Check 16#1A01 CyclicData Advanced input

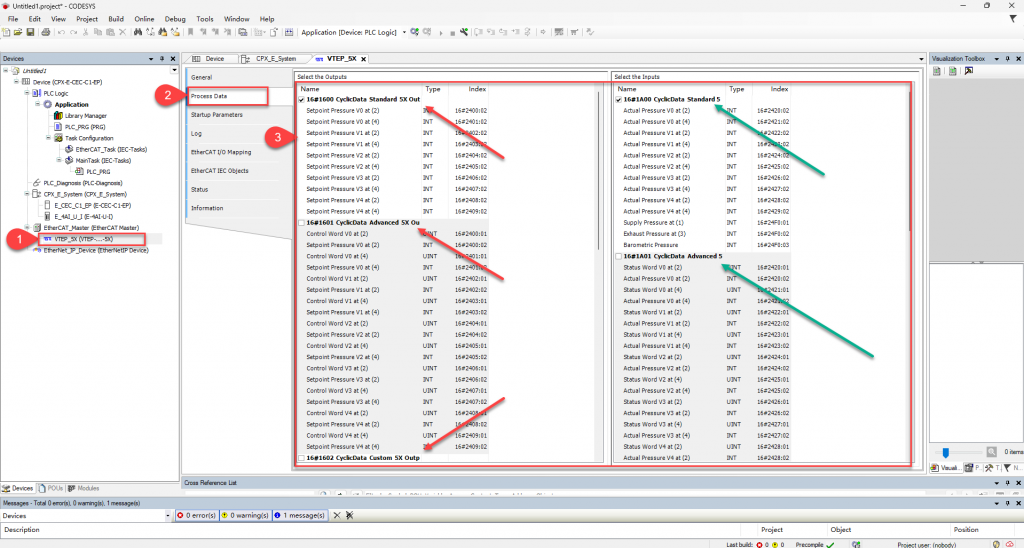618,257
